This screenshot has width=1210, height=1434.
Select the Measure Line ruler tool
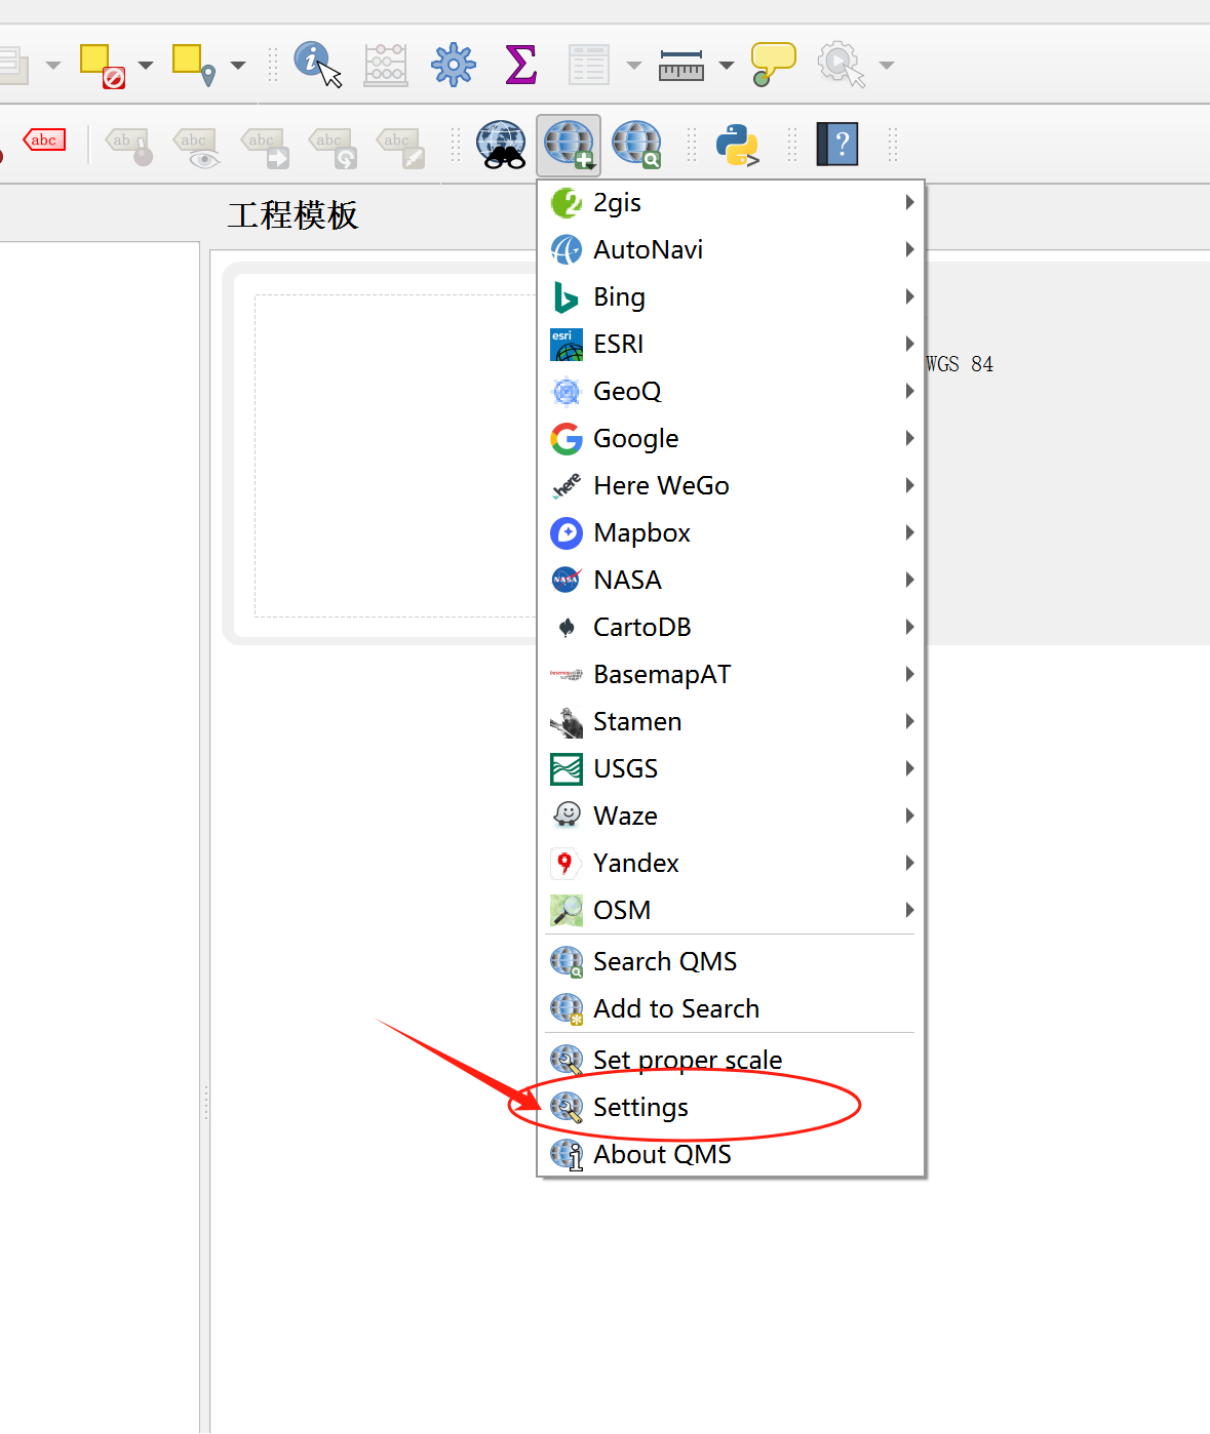(681, 66)
